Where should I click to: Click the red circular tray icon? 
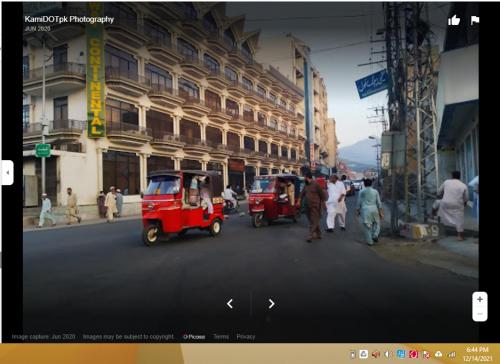(x=413, y=354)
